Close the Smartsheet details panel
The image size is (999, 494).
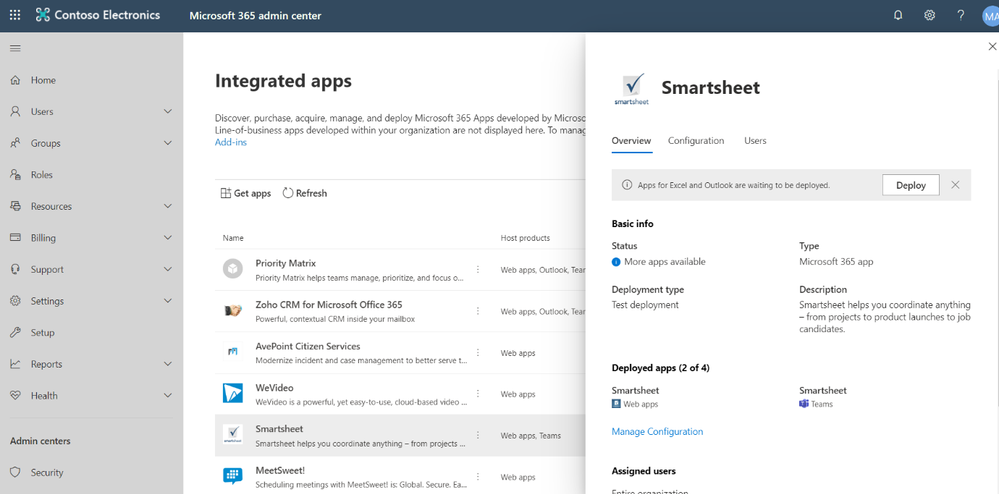tap(991, 47)
